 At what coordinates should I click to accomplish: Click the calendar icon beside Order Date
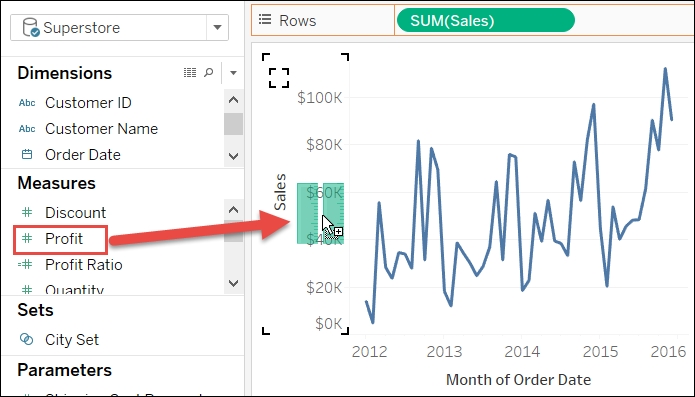coord(27,155)
